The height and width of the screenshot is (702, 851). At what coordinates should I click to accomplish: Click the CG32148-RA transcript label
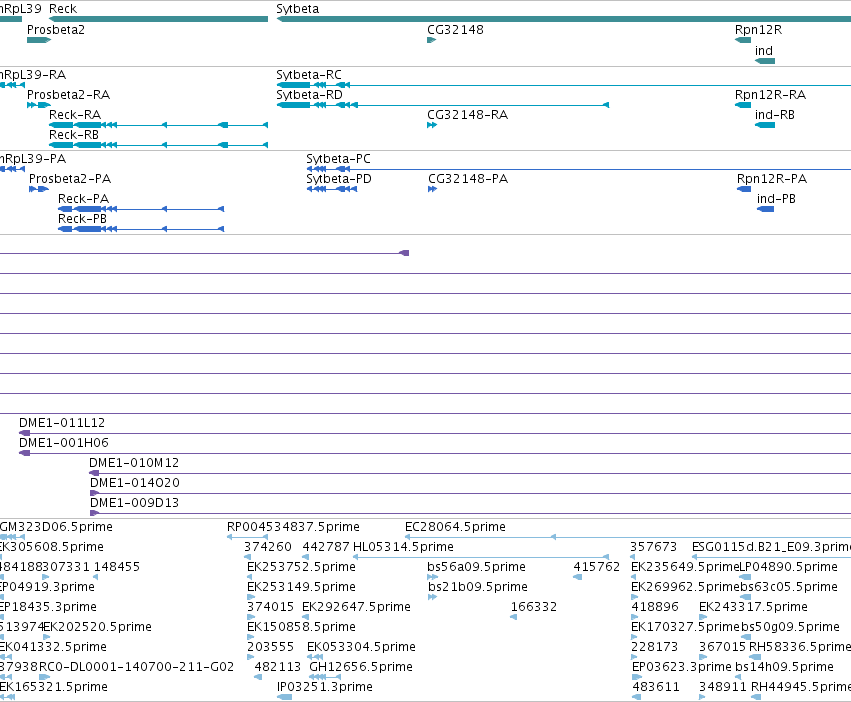pyautogui.click(x=467, y=115)
